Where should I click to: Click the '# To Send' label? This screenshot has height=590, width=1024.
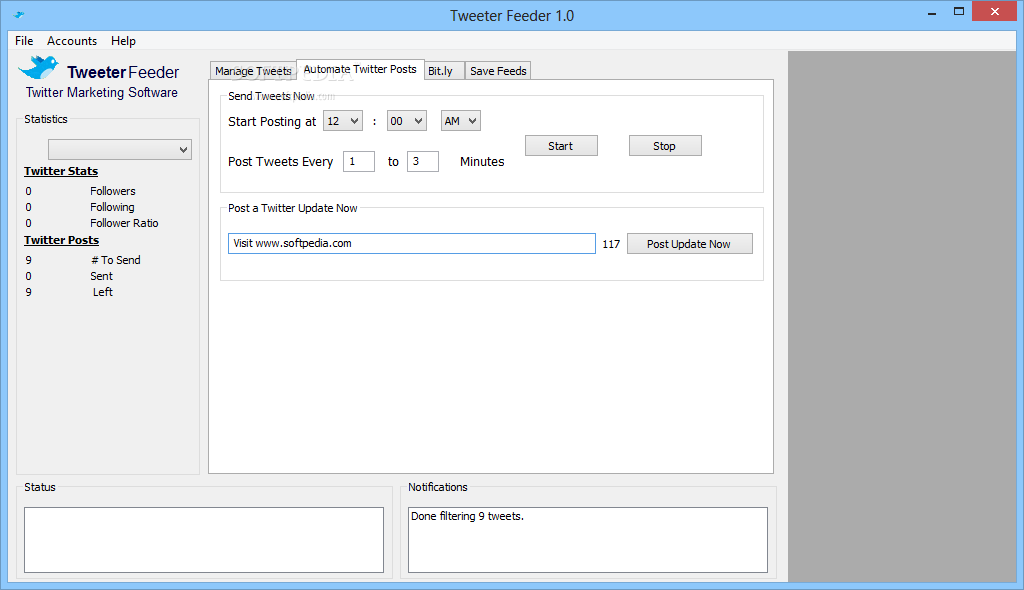(x=116, y=260)
